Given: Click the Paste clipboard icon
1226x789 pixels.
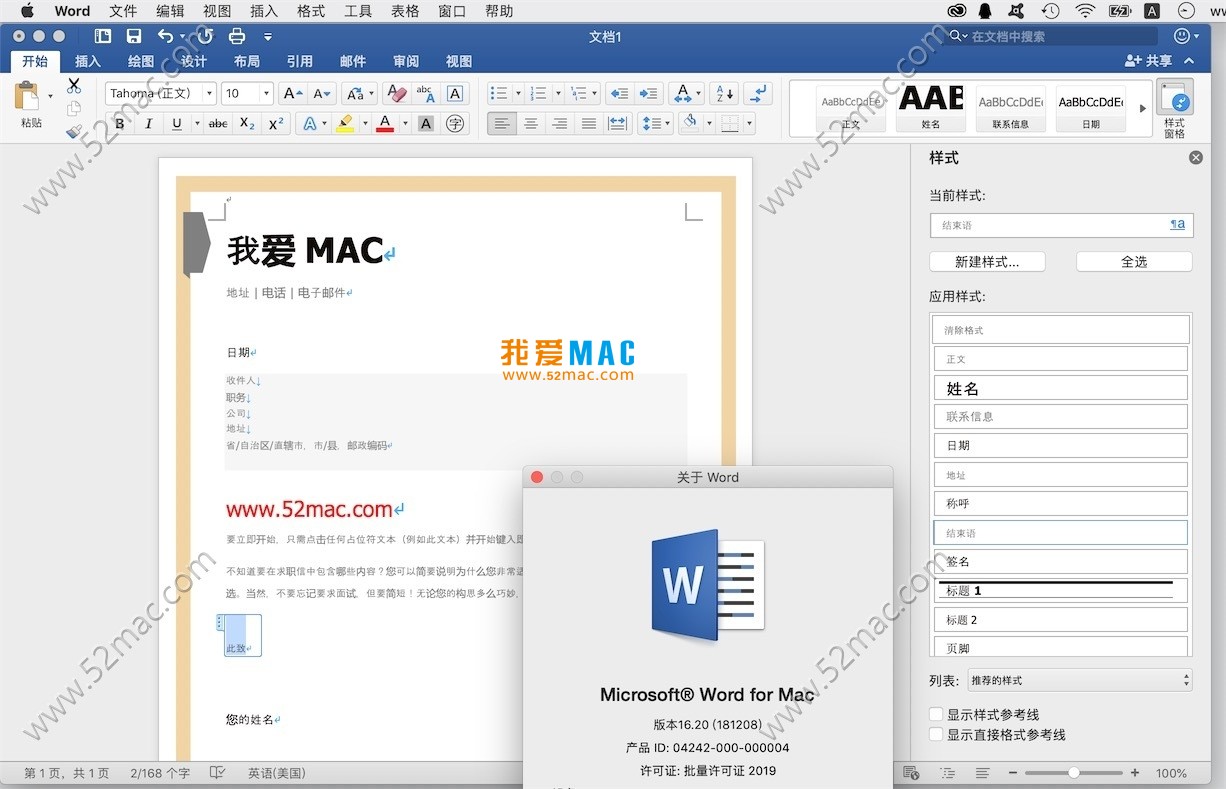Looking at the screenshot, I should click(26, 97).
